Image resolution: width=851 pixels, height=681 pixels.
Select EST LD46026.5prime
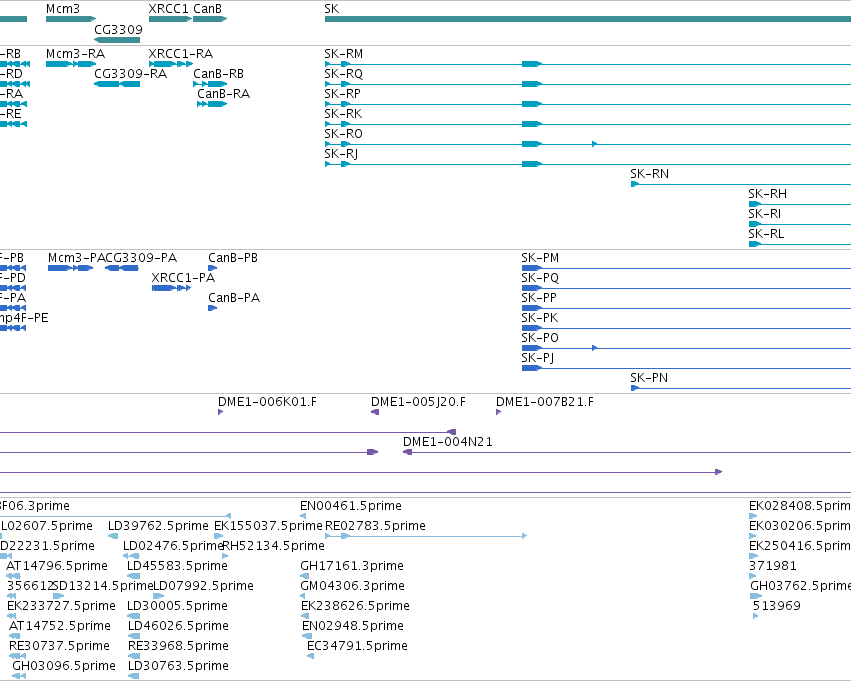(x=134, y=637)
